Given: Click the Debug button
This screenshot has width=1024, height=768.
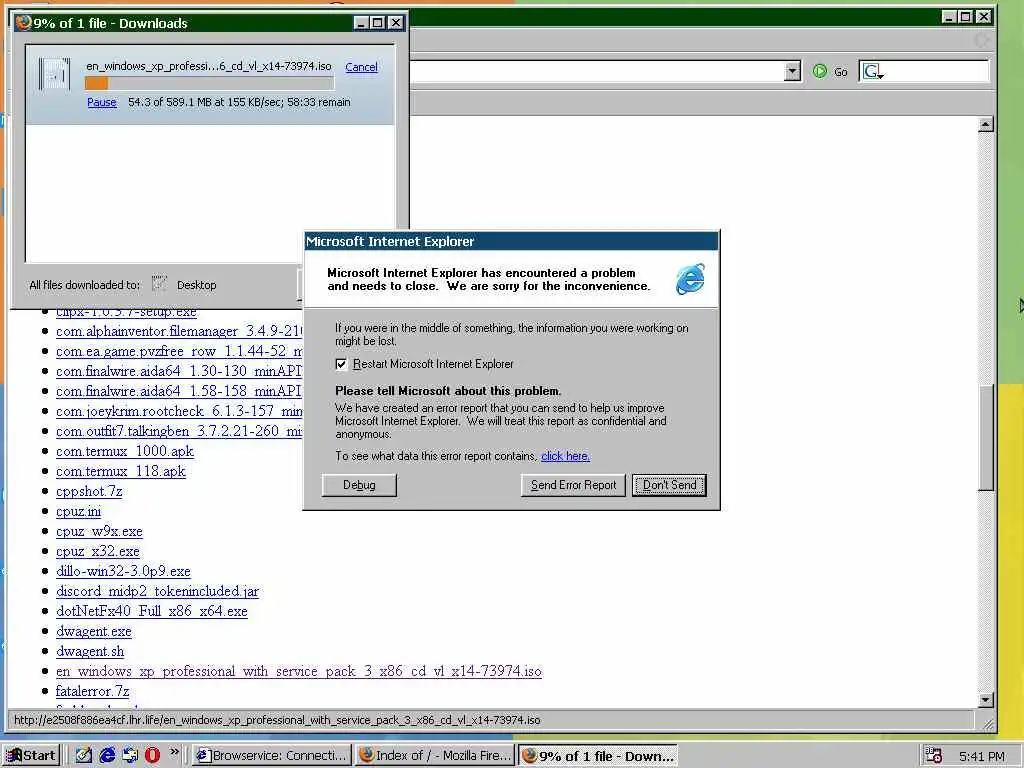Looking at the screenshot, I should (x=359, y=485).
